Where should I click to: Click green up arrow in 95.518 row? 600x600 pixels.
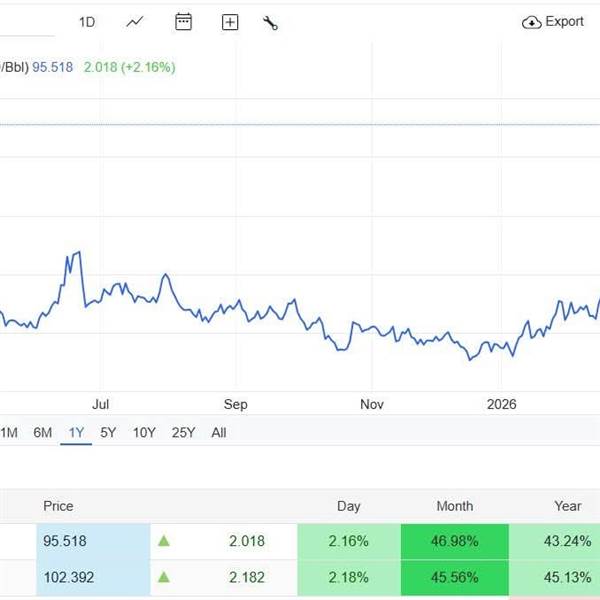click(164, 541)
